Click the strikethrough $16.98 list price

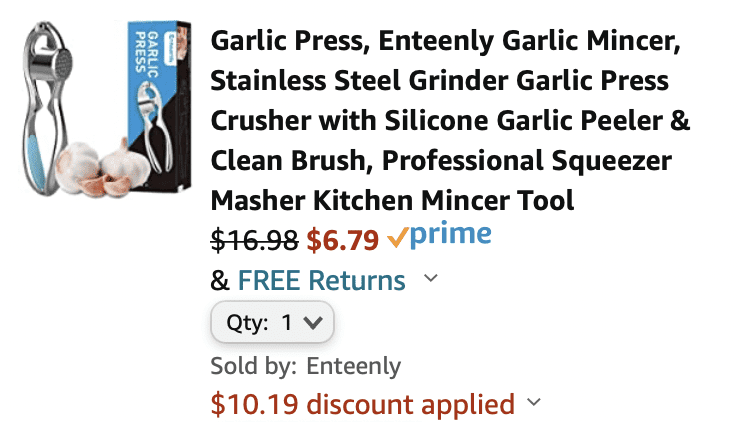point(254,240)
